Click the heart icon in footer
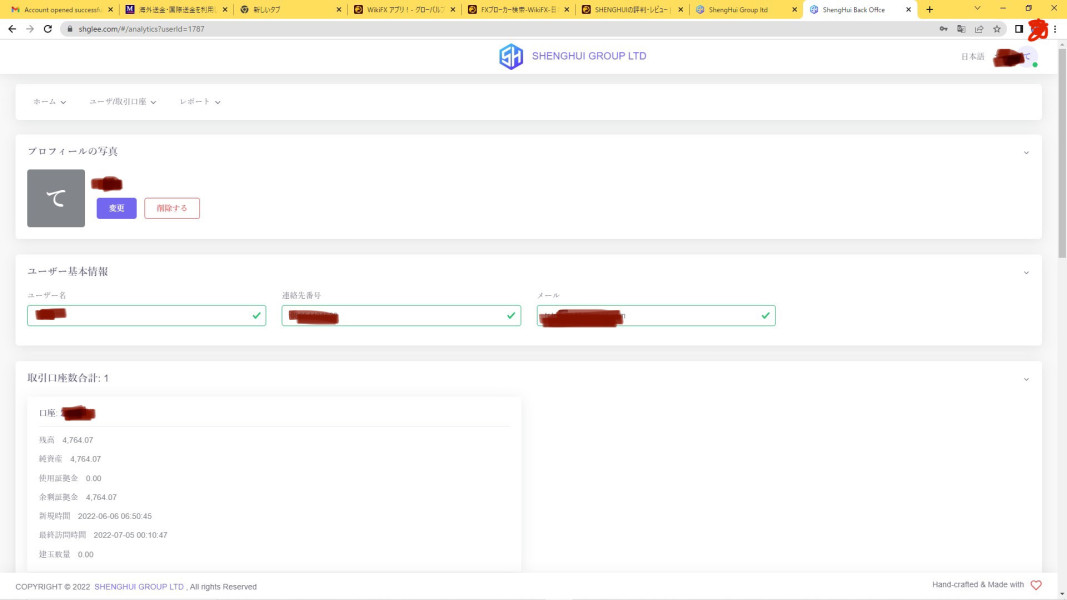Viewport: 1067px width, 600px height. click(x=1036, y=585)
